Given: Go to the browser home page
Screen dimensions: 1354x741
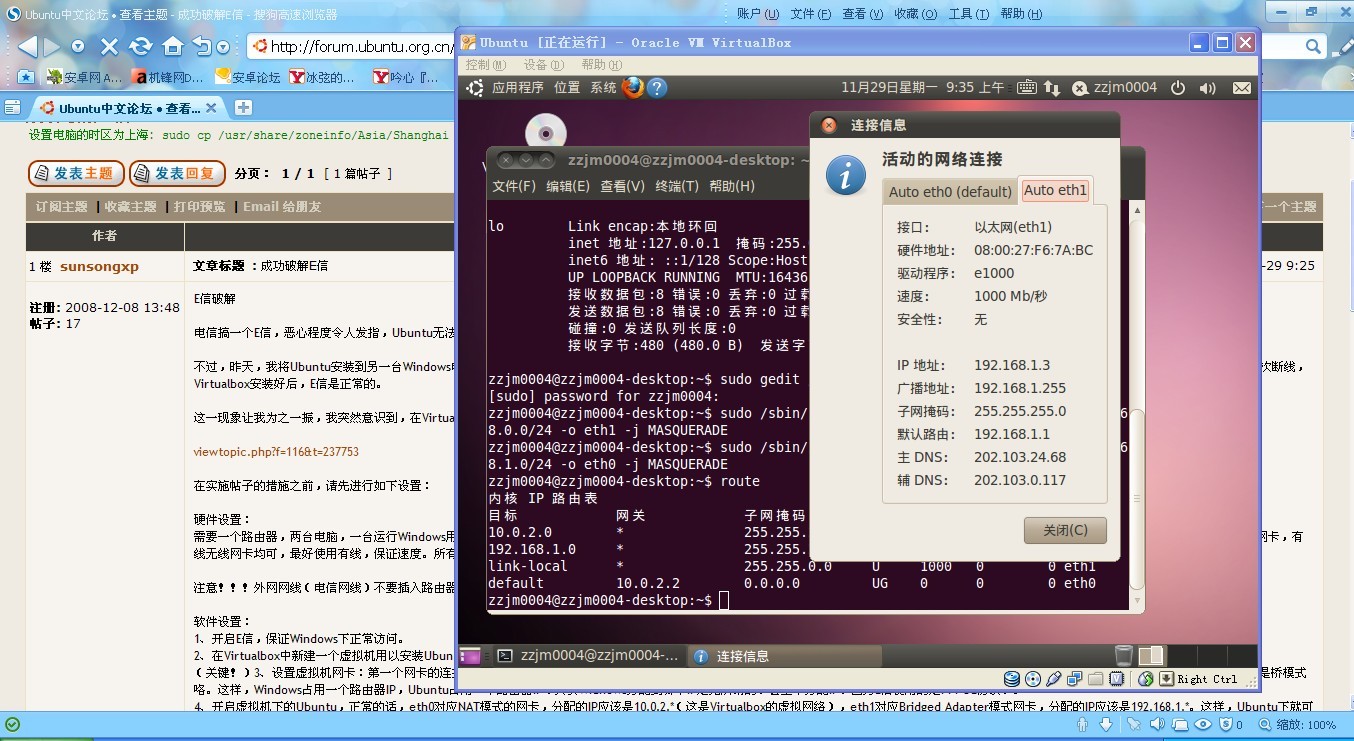Looking at the screenshot, I should click(x=173, y=46).
